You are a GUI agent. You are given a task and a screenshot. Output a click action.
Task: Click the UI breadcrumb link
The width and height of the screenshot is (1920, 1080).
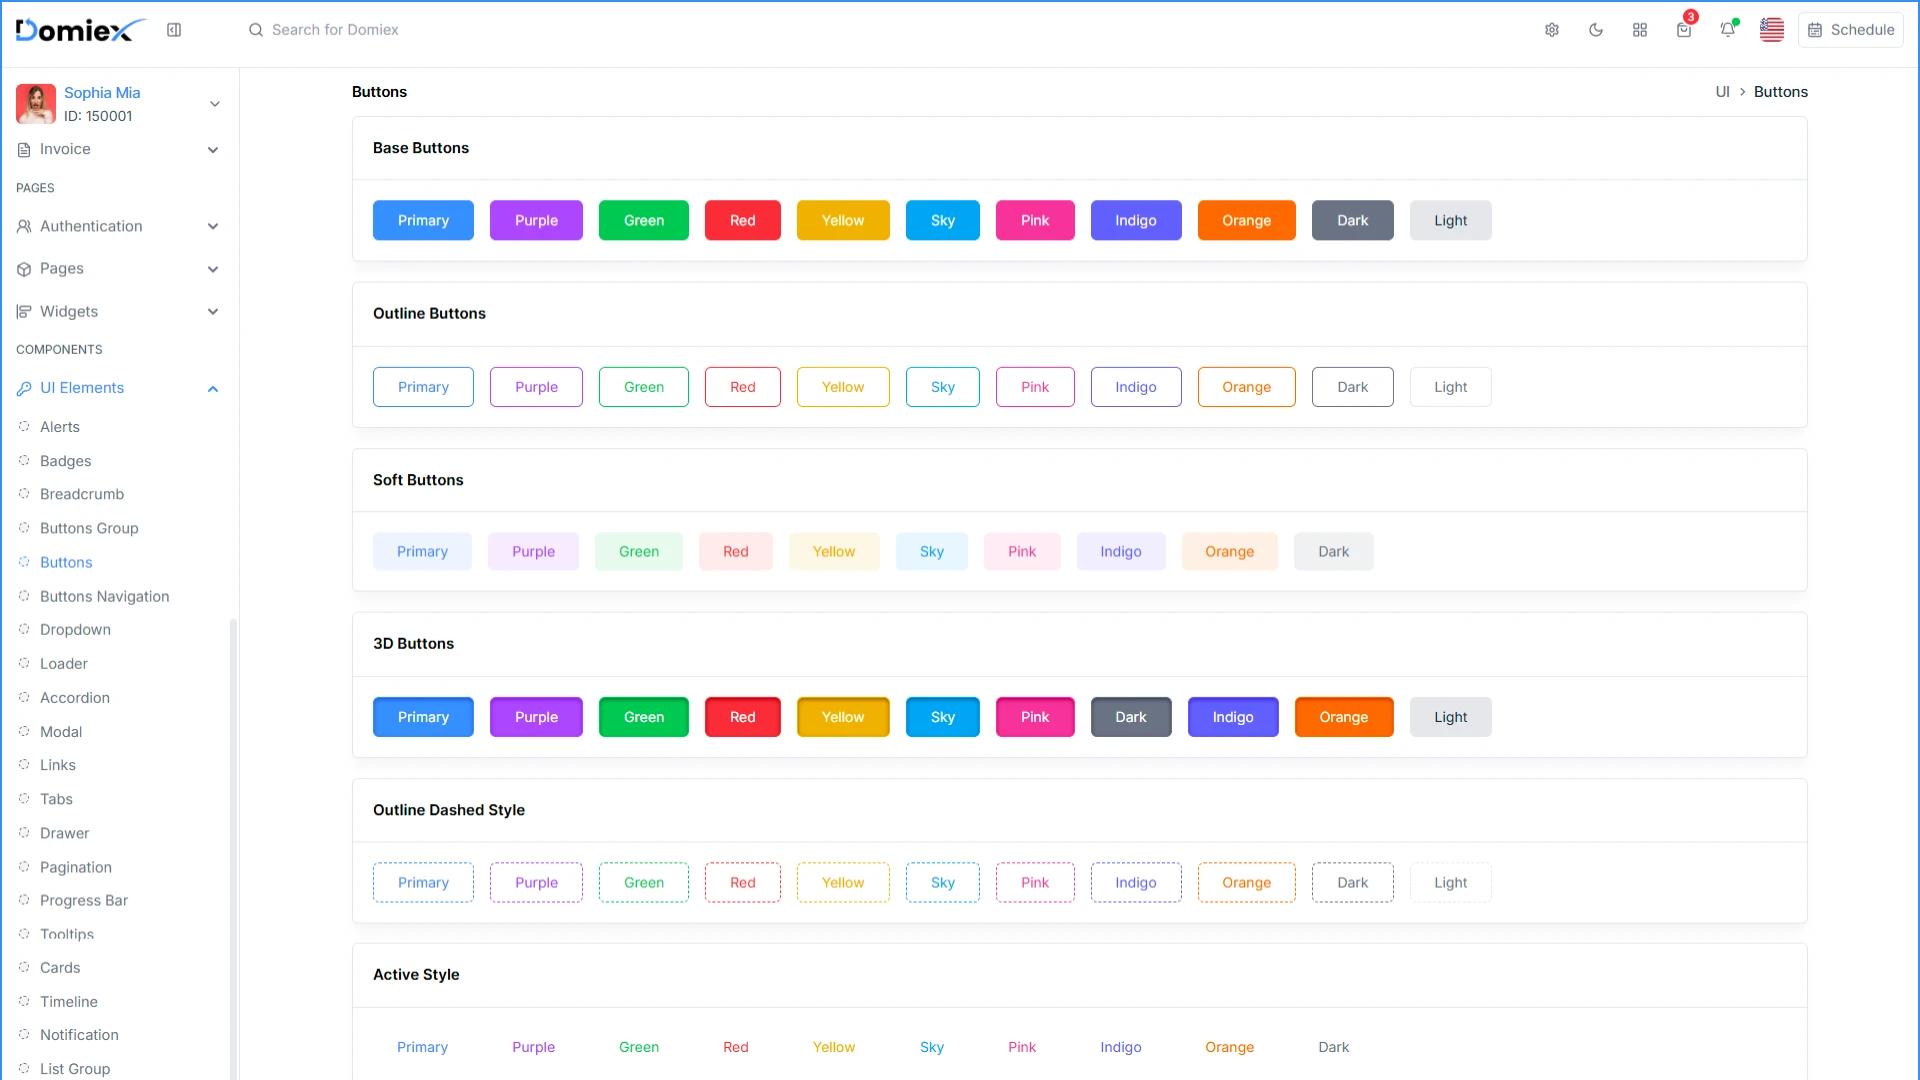click(x=1722, y=92)
